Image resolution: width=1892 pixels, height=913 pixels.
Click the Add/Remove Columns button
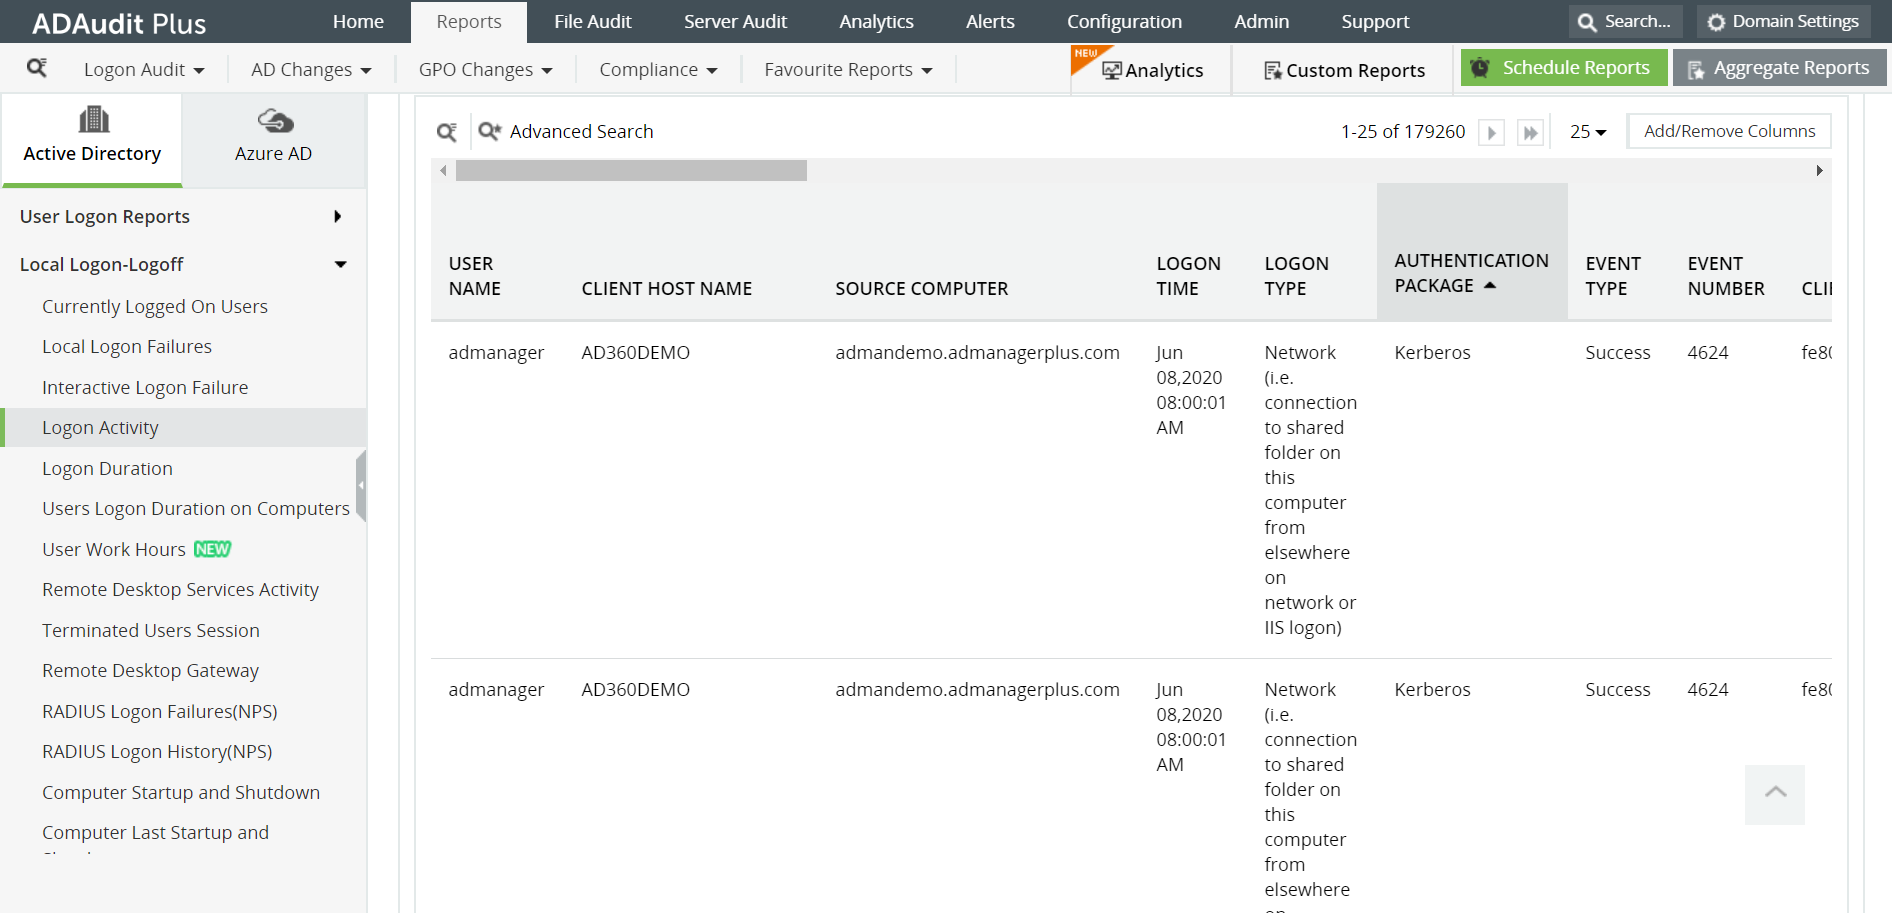(x=1729, y=131)
